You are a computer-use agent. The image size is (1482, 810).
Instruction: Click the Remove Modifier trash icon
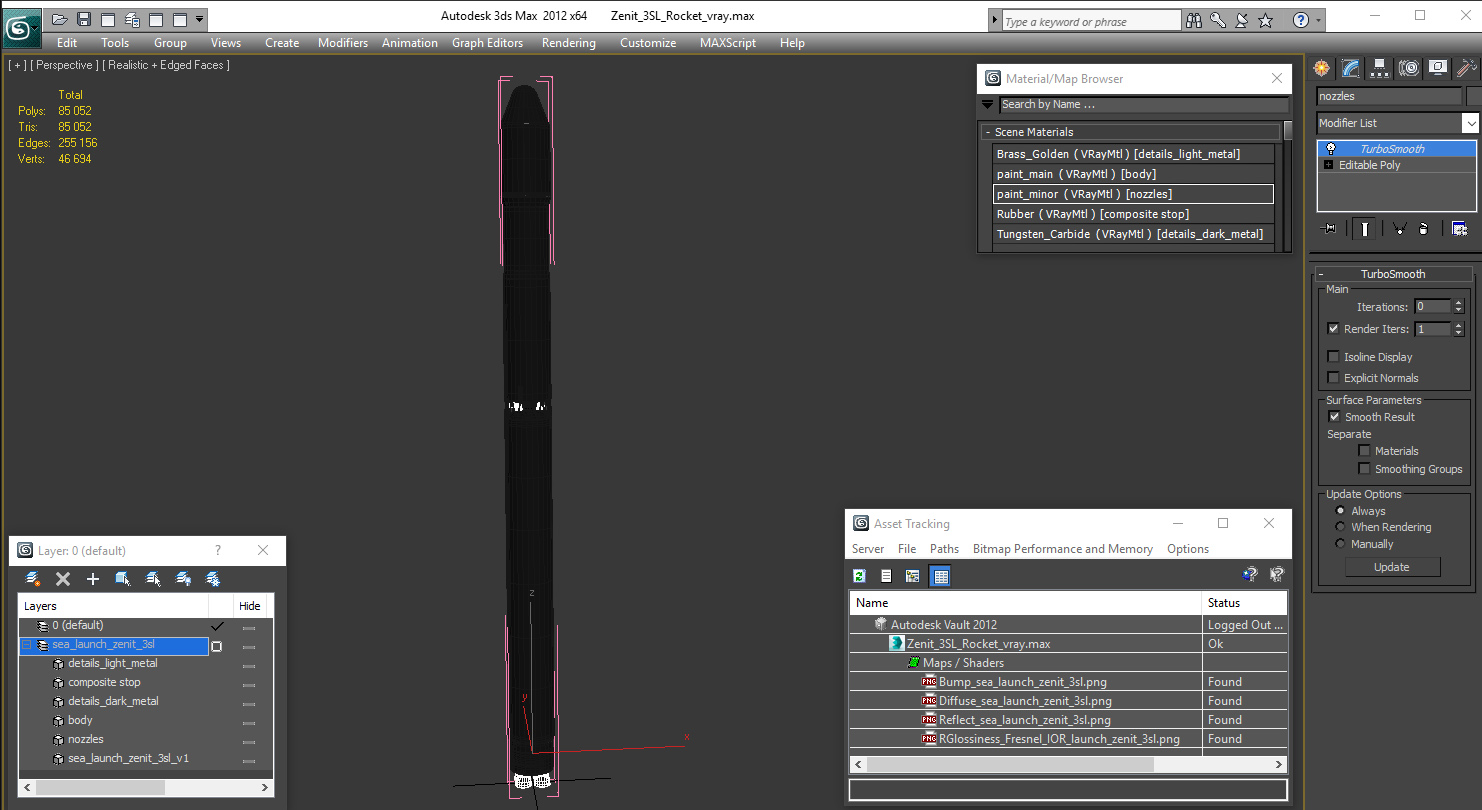click(1423, 229)
